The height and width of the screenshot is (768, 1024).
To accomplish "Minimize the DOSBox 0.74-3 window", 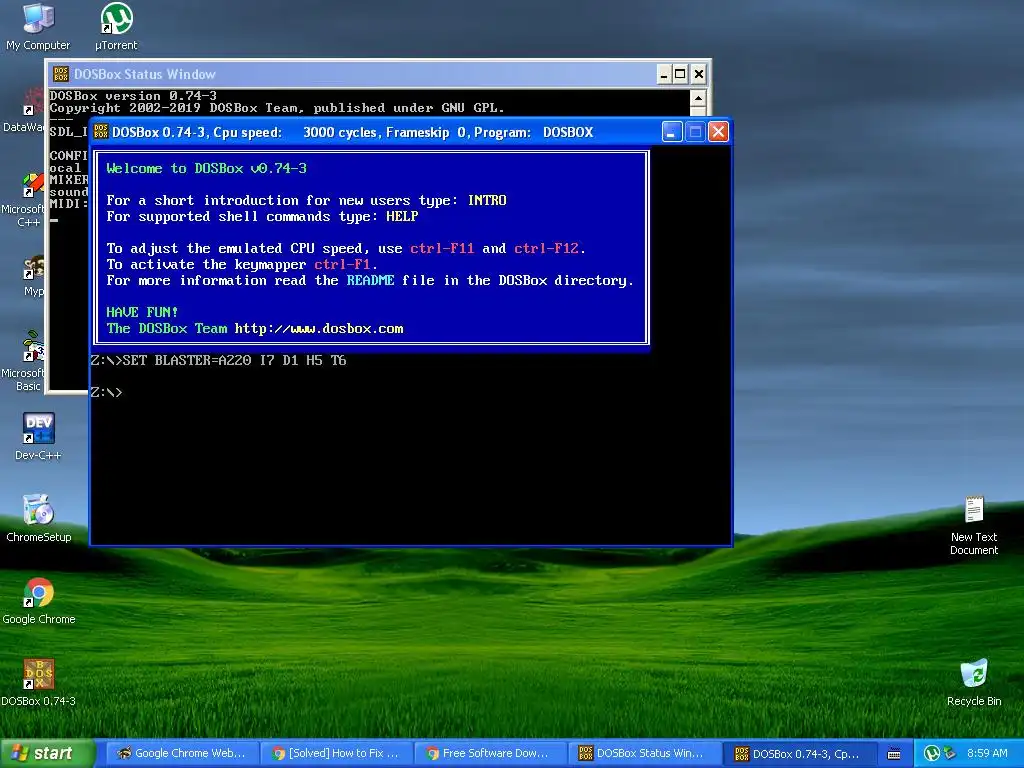I will click(x=672, y=132).
